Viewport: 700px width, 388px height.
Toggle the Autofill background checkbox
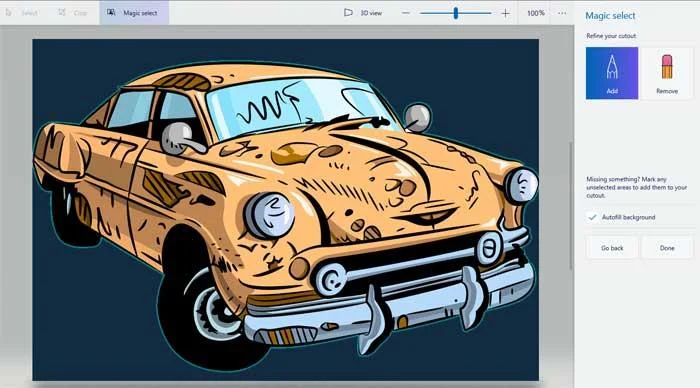click(x=592, y=217)
